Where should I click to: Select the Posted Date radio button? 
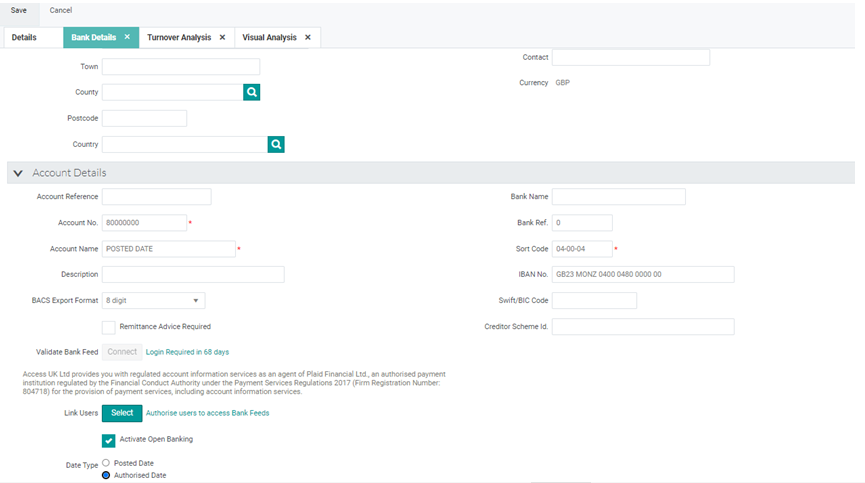tap(106, 463)
